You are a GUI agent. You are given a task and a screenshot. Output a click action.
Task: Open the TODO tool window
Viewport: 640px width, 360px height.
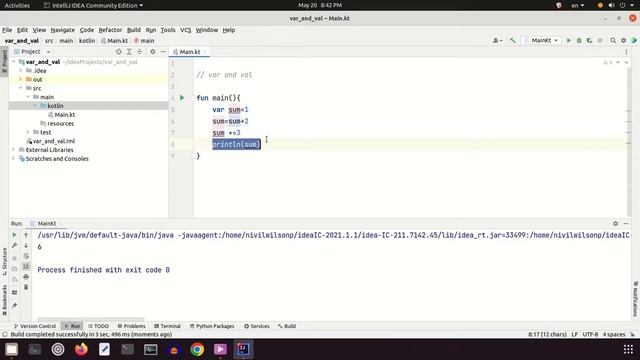98,326
